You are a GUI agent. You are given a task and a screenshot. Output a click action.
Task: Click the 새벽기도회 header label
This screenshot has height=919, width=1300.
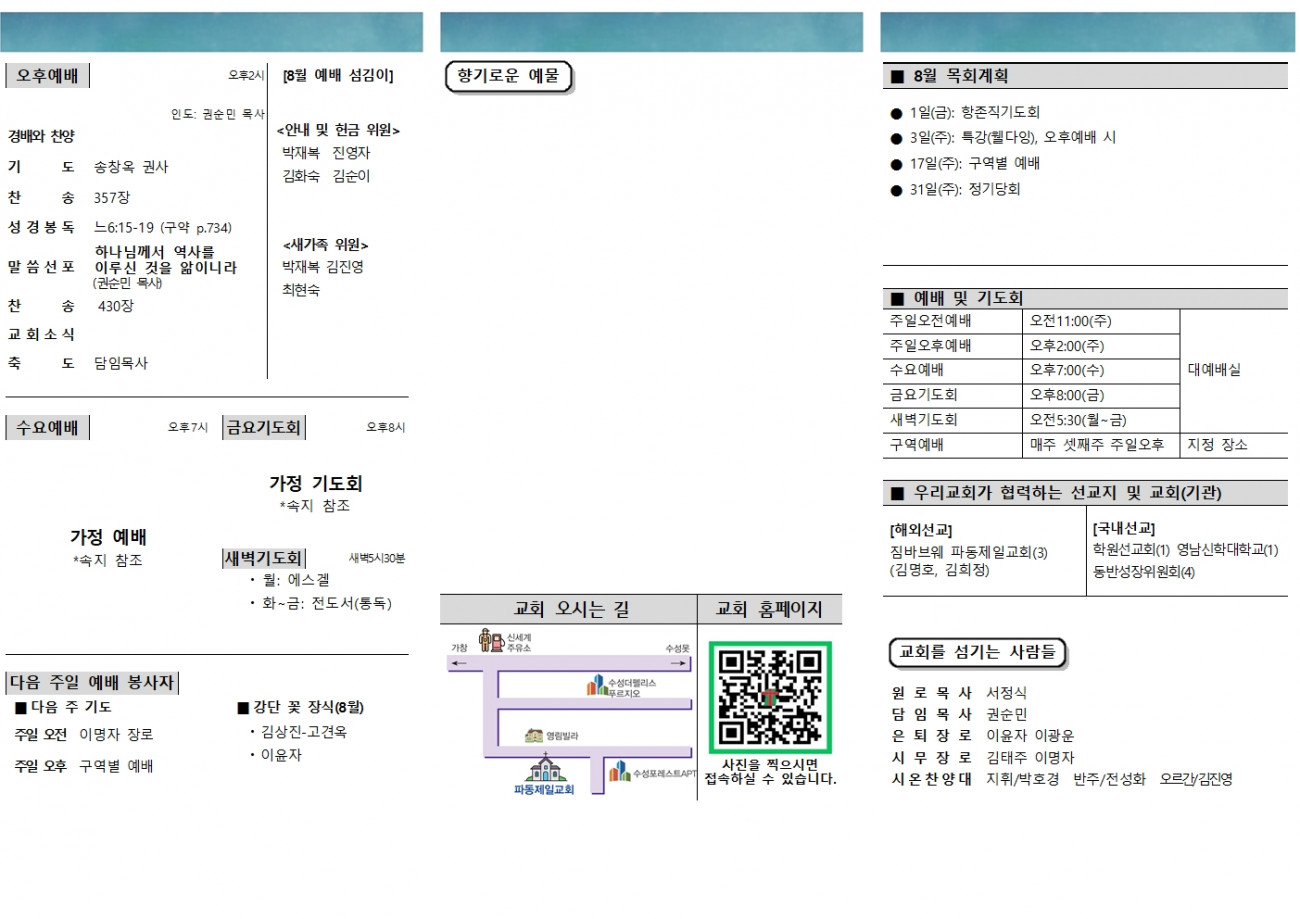point(264,558)
